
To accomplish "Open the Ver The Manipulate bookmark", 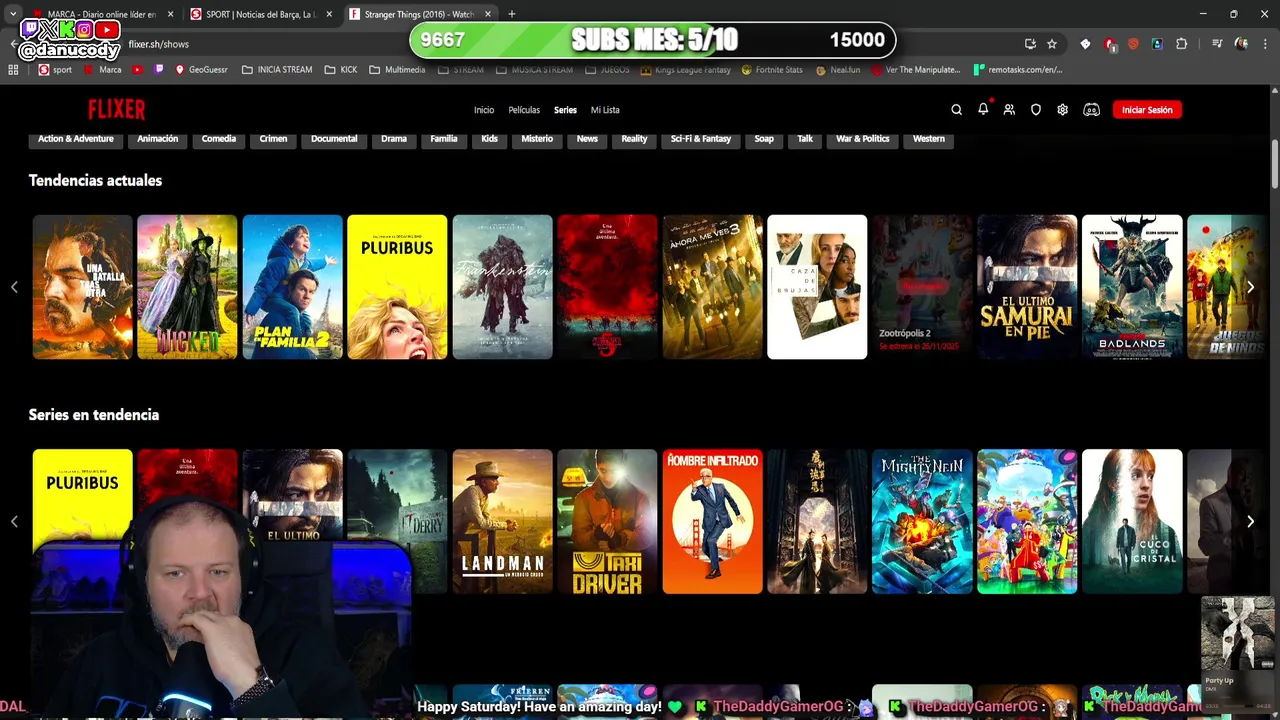I will click(x=916, y=70).
